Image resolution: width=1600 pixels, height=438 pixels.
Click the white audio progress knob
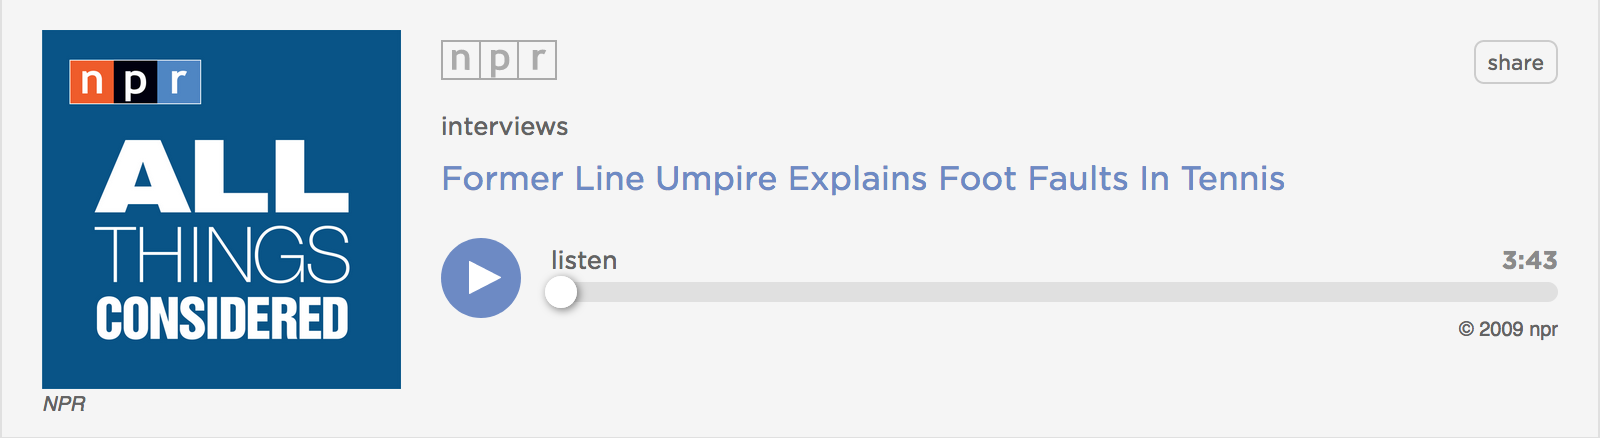pyautogui.click(x=561, y=292)
